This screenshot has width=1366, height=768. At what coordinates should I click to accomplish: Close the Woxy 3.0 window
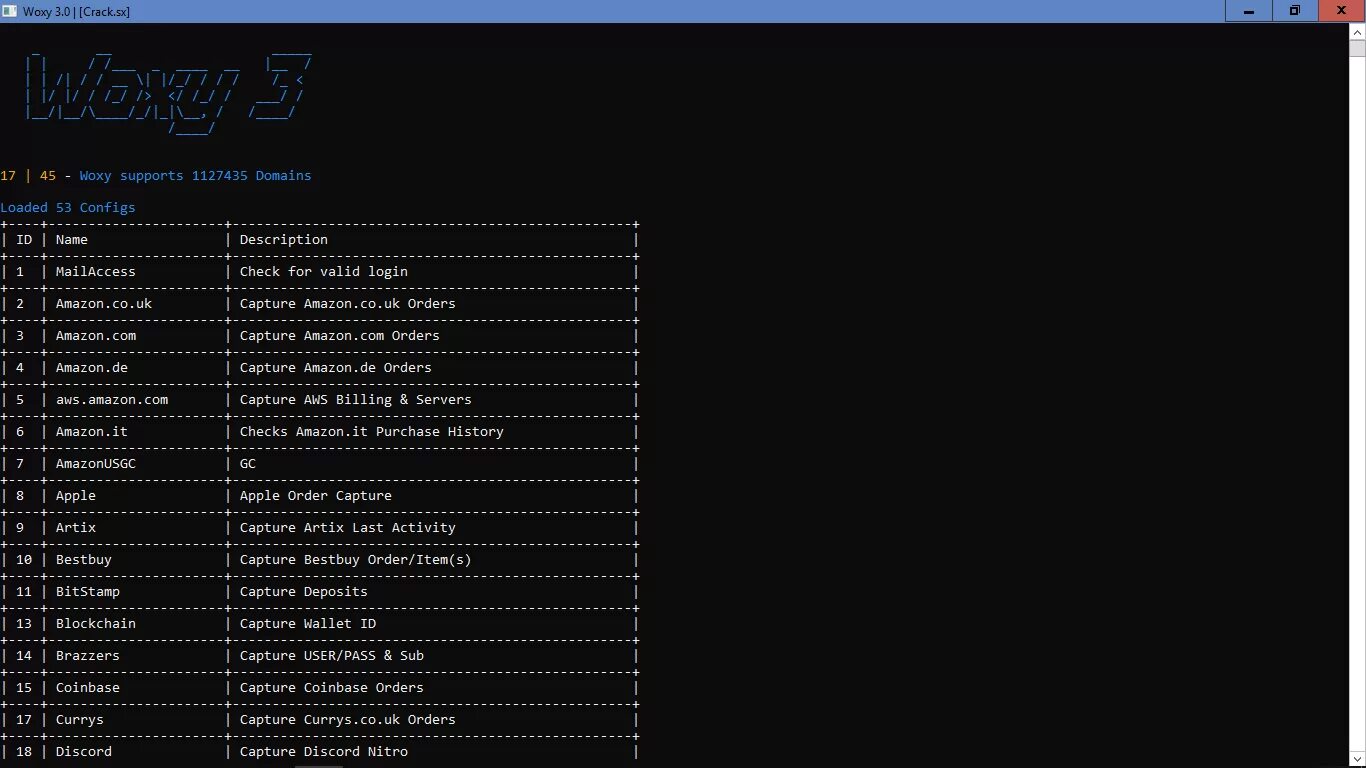click(x=1341, y=10)
